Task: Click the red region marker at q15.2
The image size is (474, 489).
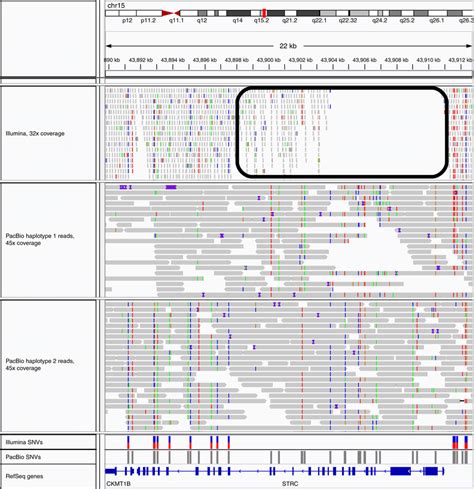Action: click(264, 13)
